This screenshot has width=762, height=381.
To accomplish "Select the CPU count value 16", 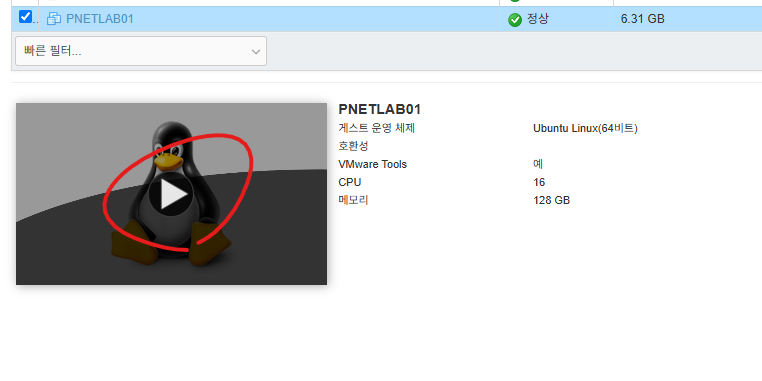I will pos(539,182).
